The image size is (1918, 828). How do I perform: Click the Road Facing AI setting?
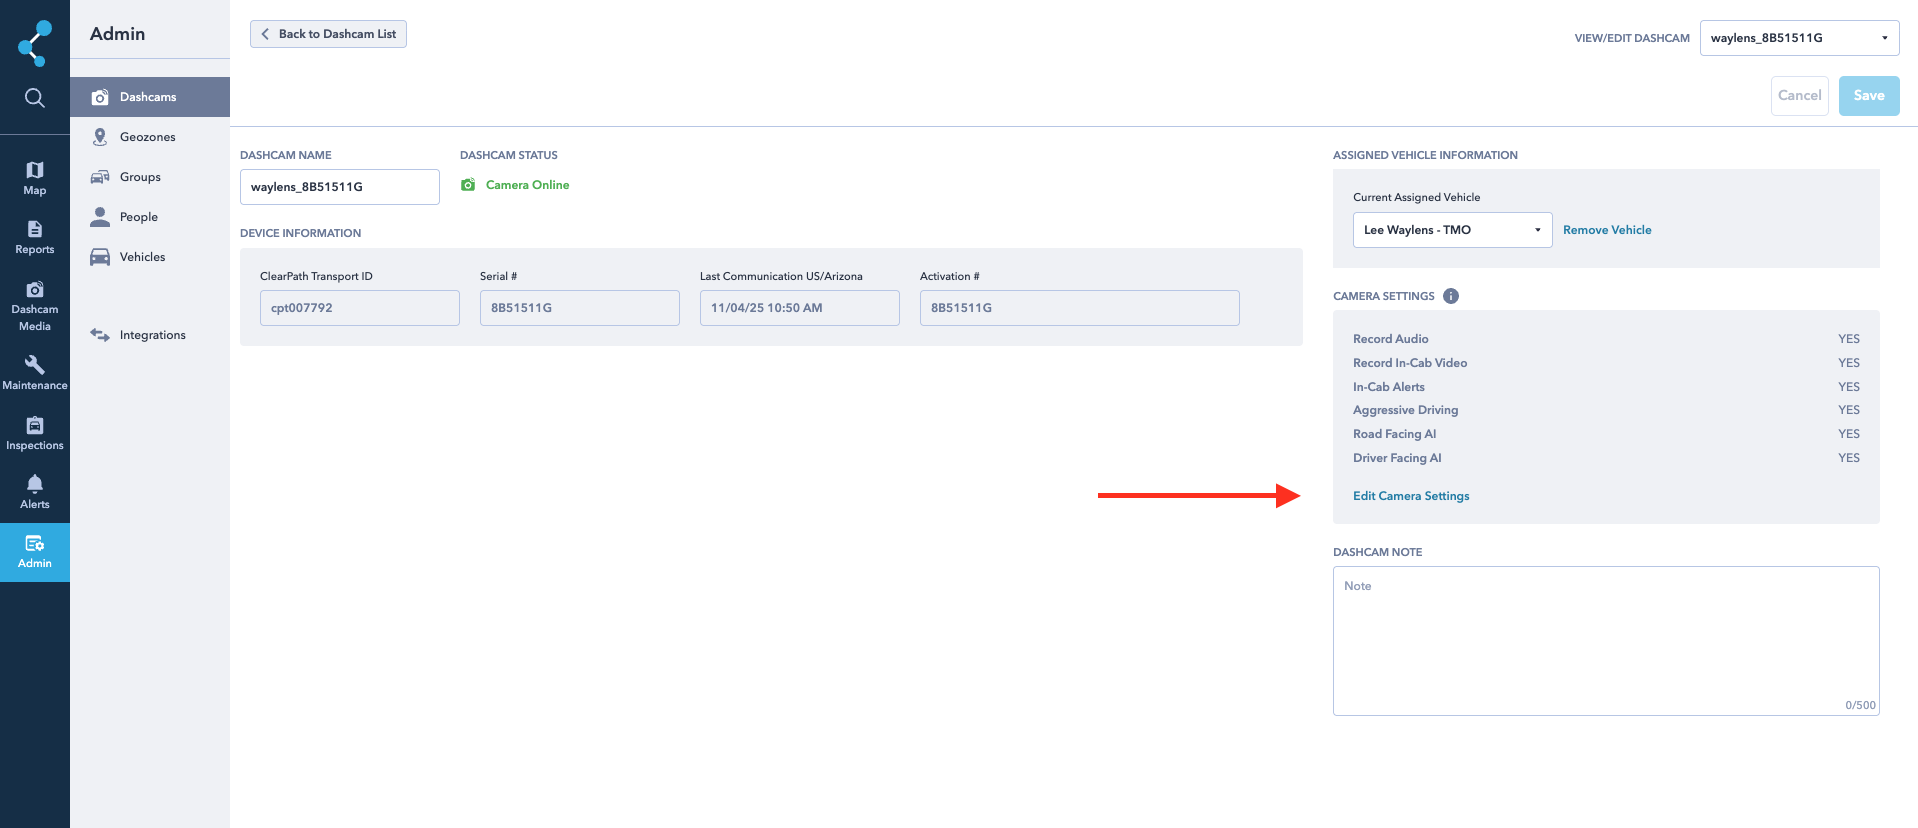1606,434
